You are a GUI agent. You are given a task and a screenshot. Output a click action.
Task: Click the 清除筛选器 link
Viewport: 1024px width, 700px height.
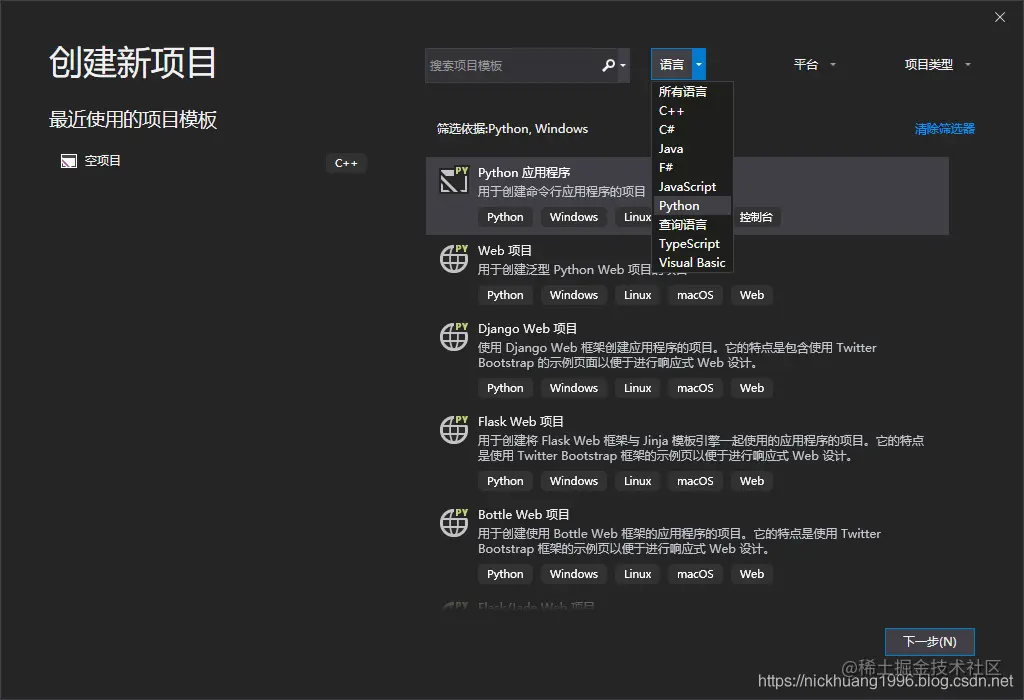click(x=944, y=129)
